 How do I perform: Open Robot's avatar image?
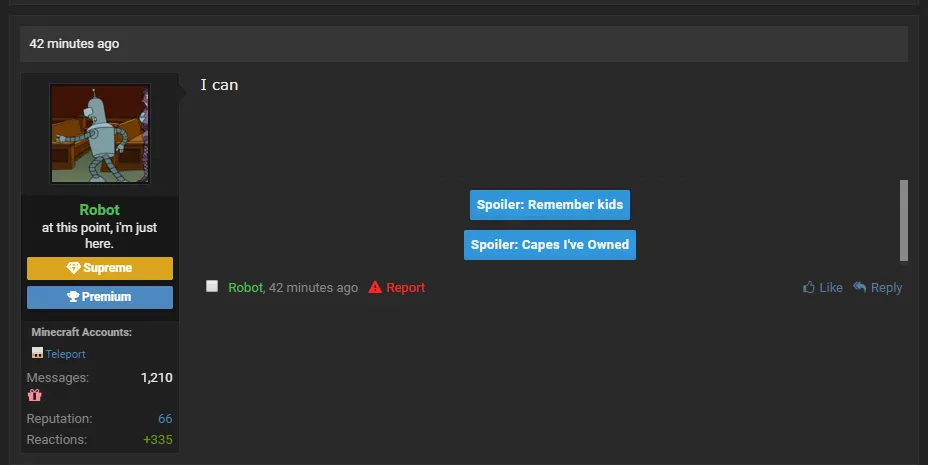(x=100, y=133)
